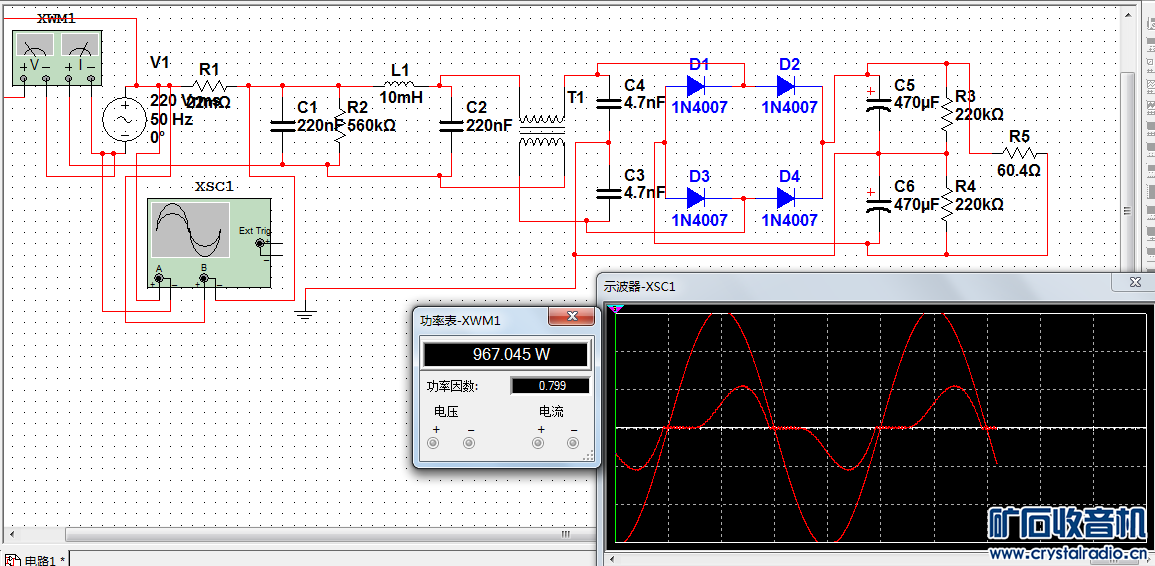1155x566 pixels.
Task: Click the current negative terminal in power meter
Action: click(x=574, y=442)
